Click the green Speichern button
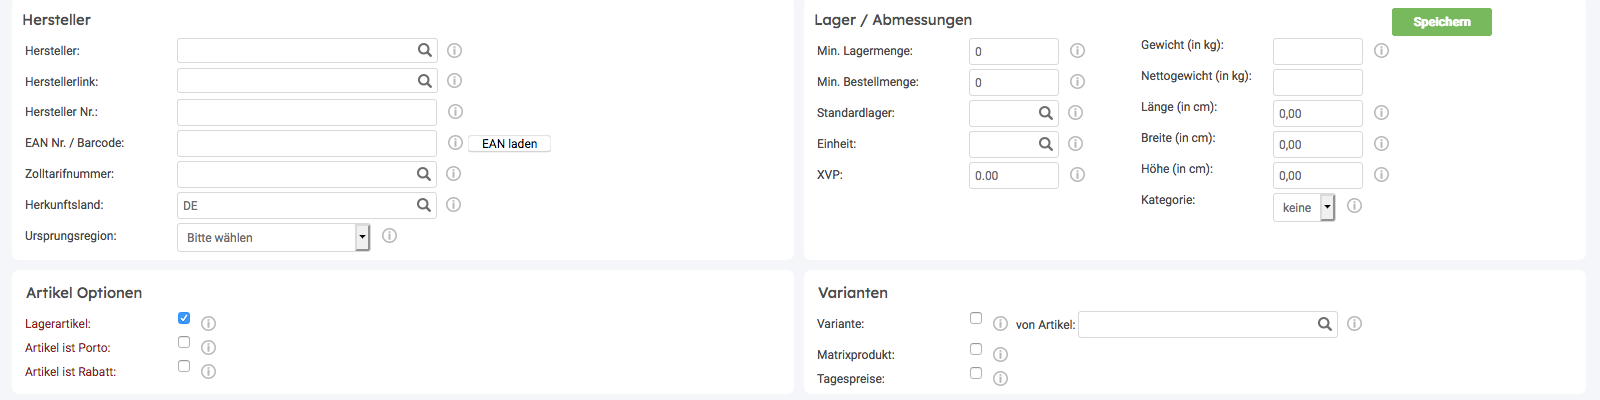Viewport: 1600px width, 400px height. click(x=1441, y=22)
